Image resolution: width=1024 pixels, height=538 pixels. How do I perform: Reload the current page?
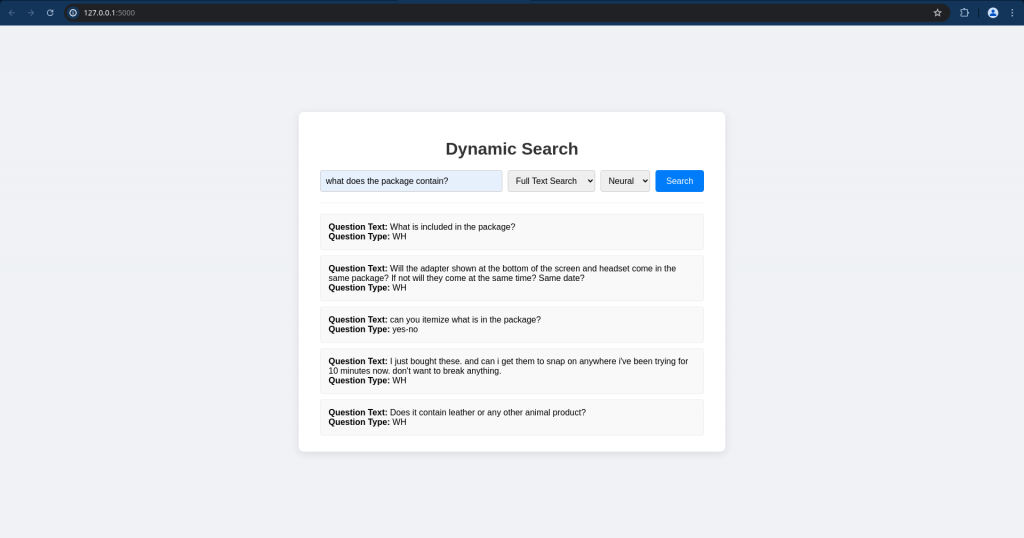(50, 13)
